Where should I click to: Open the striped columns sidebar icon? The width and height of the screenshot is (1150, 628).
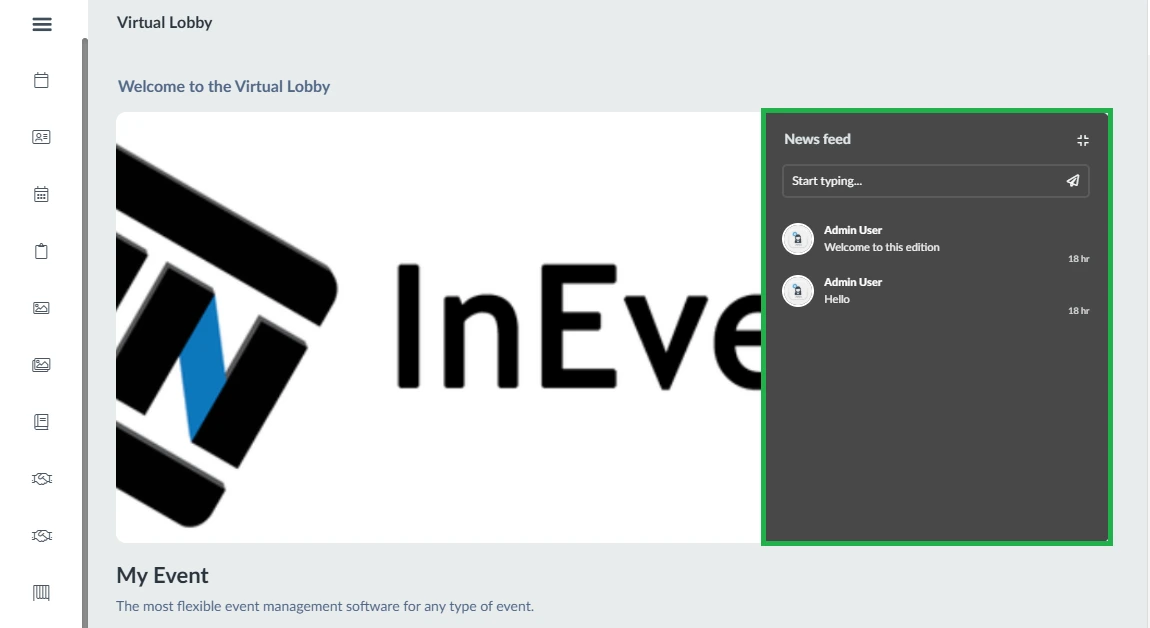(x=41, y=593)
